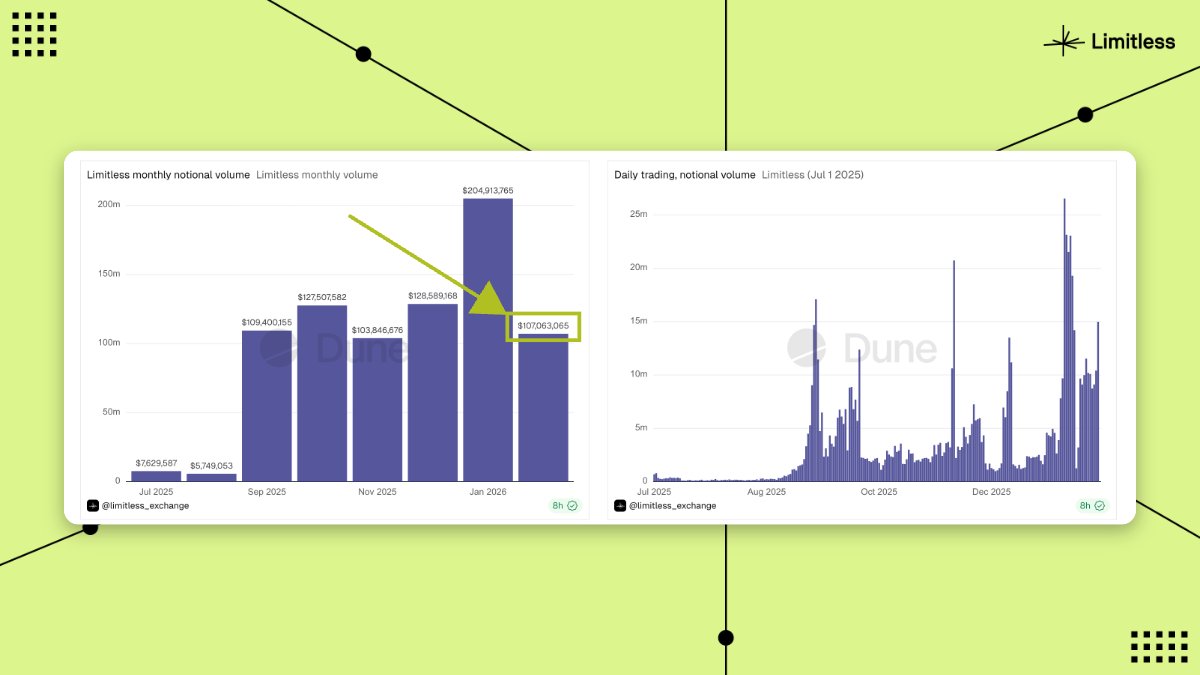Screen dimensions: 1200x675
Task: Click the 'Jul 2025' x-axis label on the daily chart
Action: 654,492
